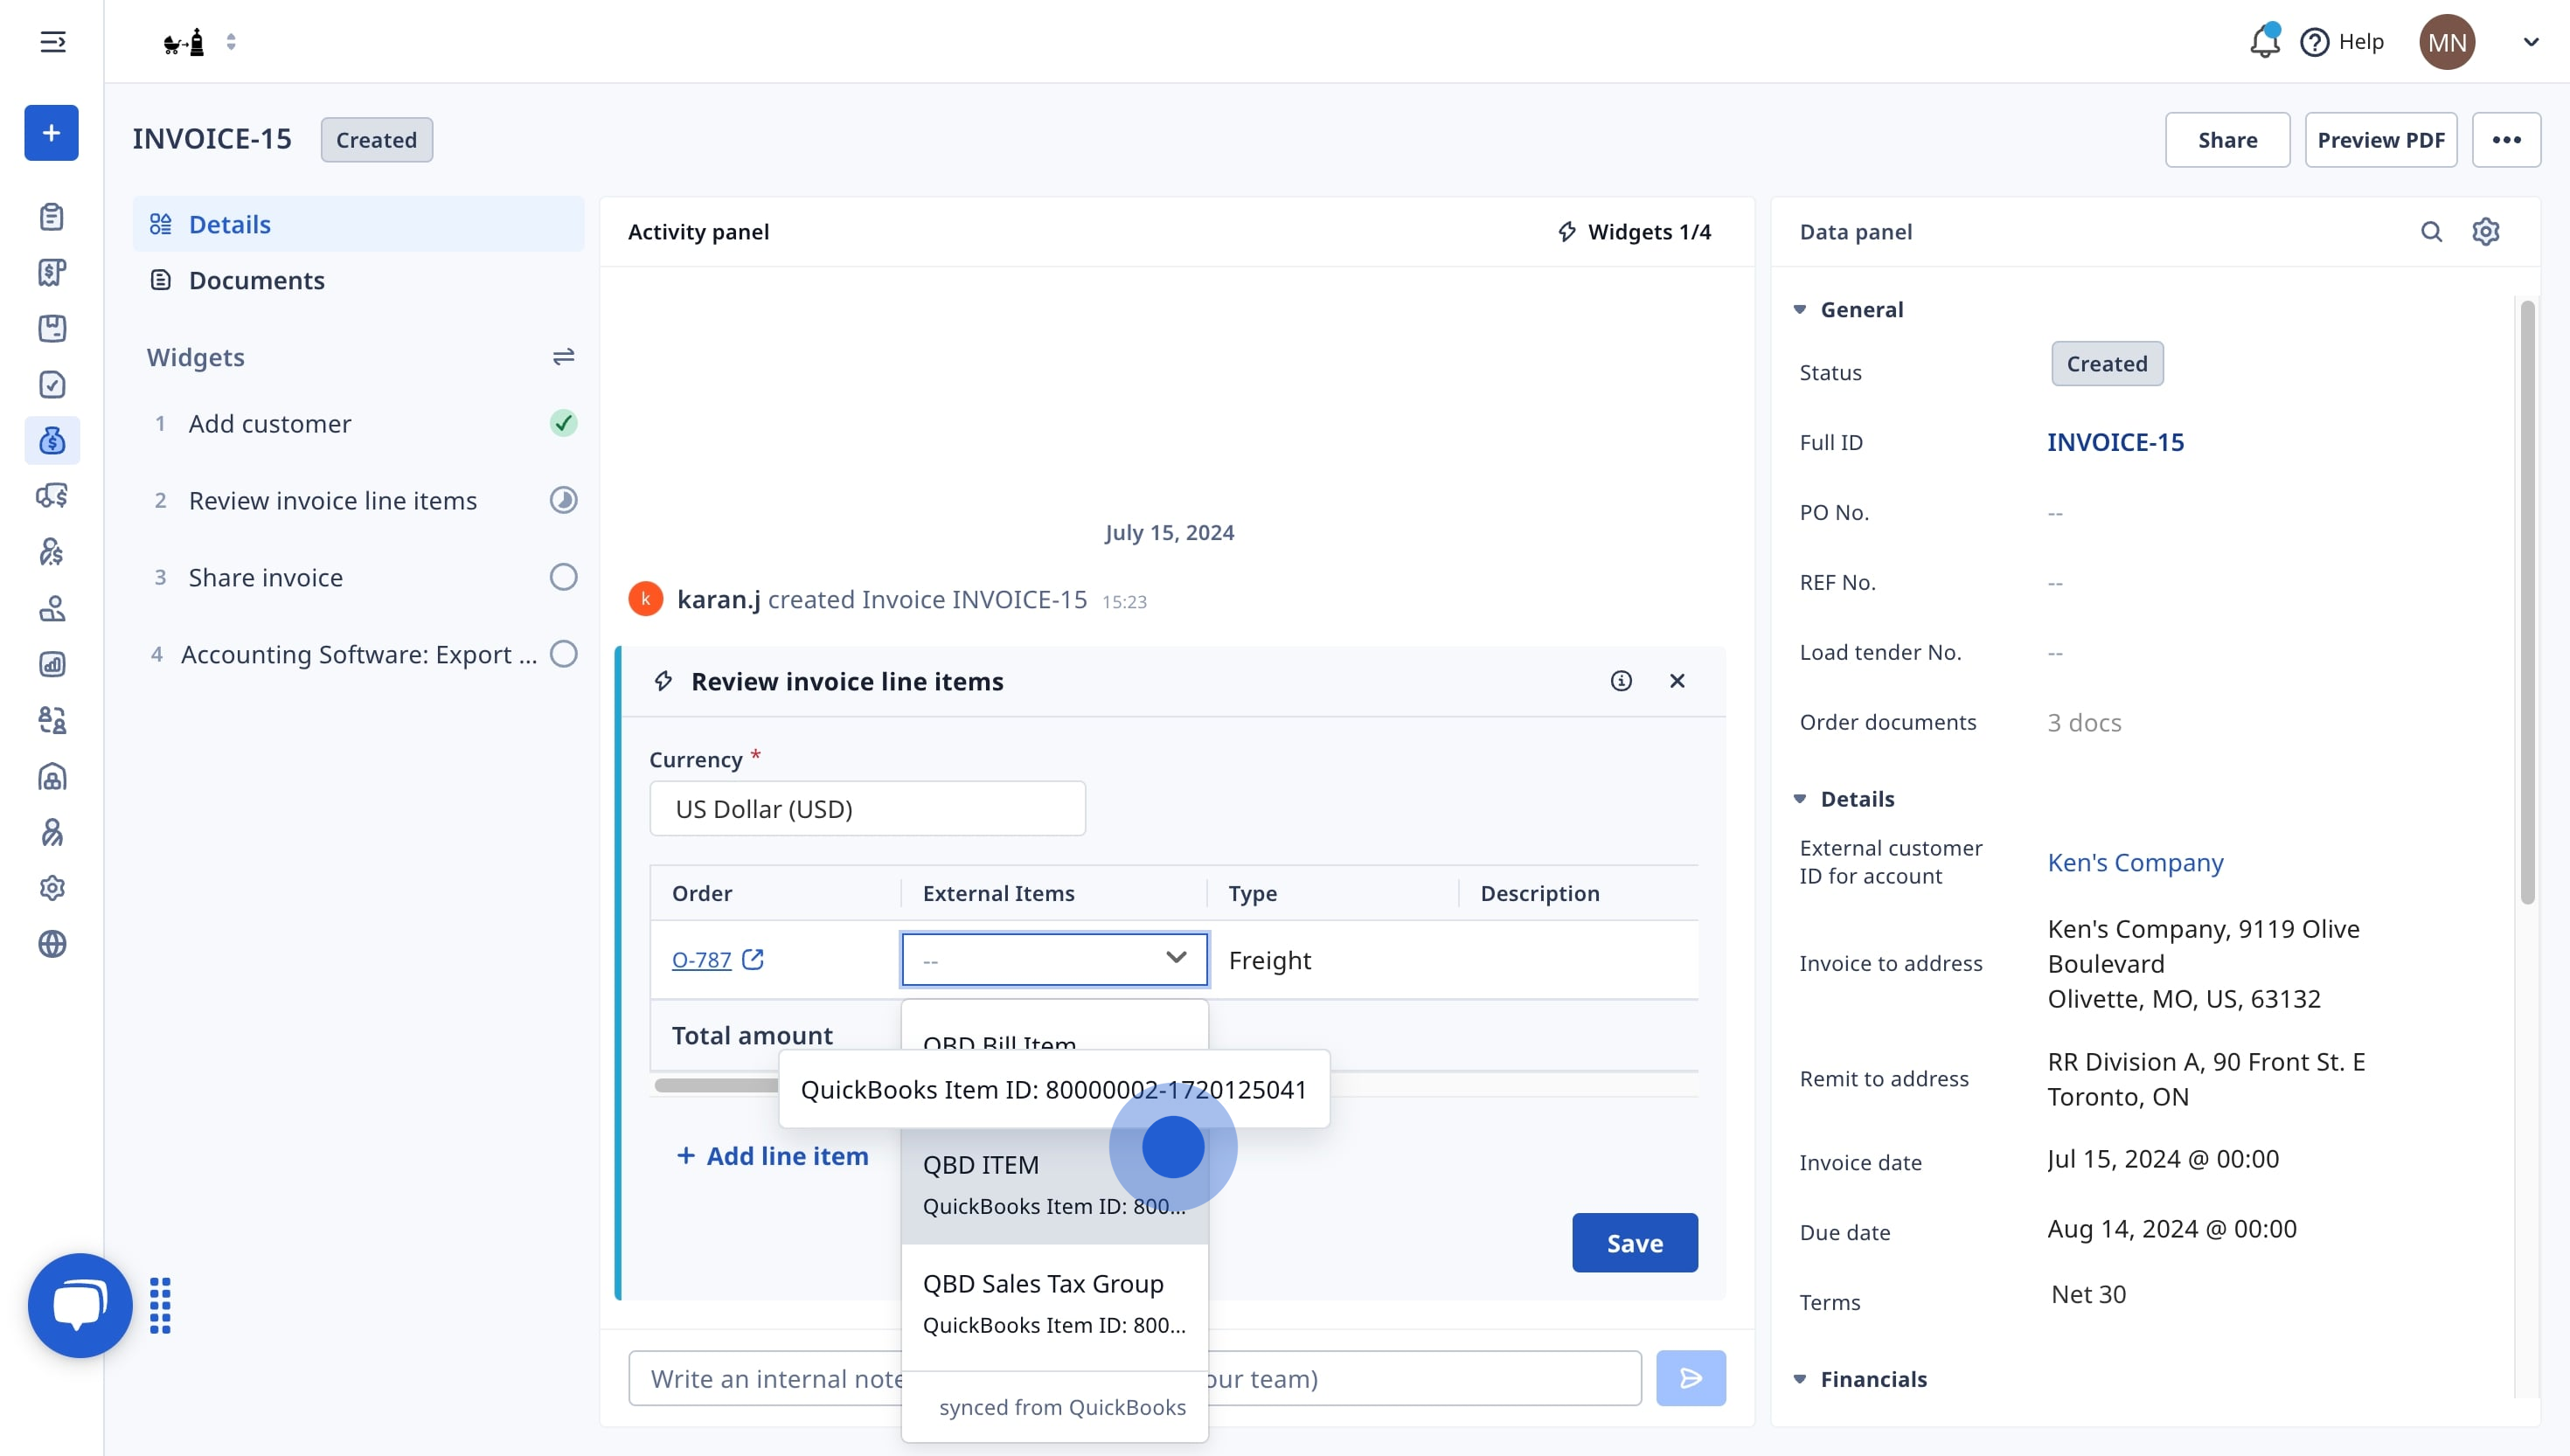Click the Share invoice status circle
The height and width of the screenshot is (1456, 2570).
(x=563, y=577)
